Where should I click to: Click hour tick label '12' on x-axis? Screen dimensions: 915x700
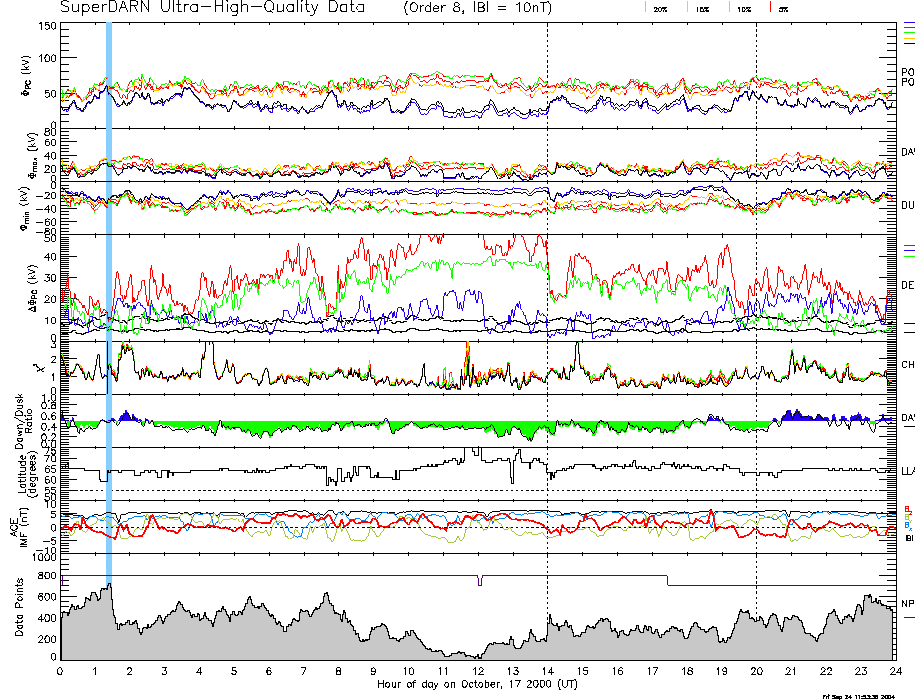coord(478,671)
